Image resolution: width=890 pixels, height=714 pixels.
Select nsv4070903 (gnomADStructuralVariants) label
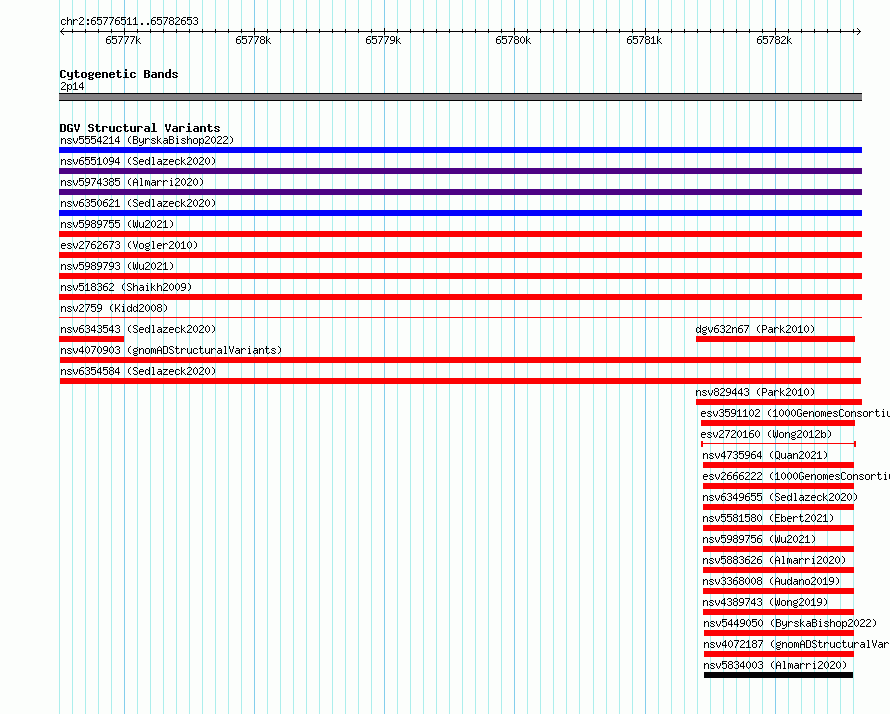coord(171,350)
